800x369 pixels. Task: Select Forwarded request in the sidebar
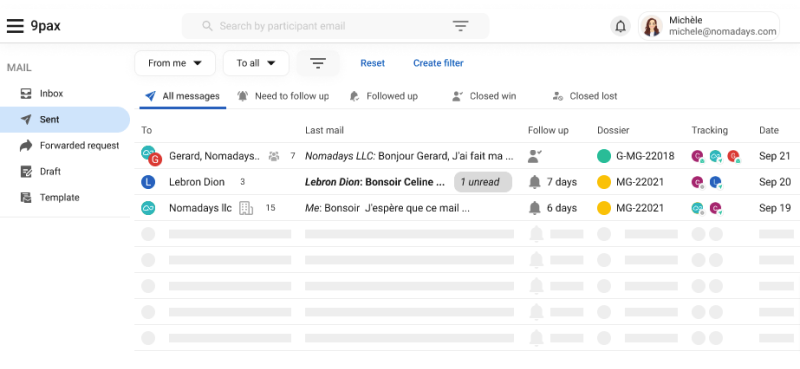click(65, 145)
